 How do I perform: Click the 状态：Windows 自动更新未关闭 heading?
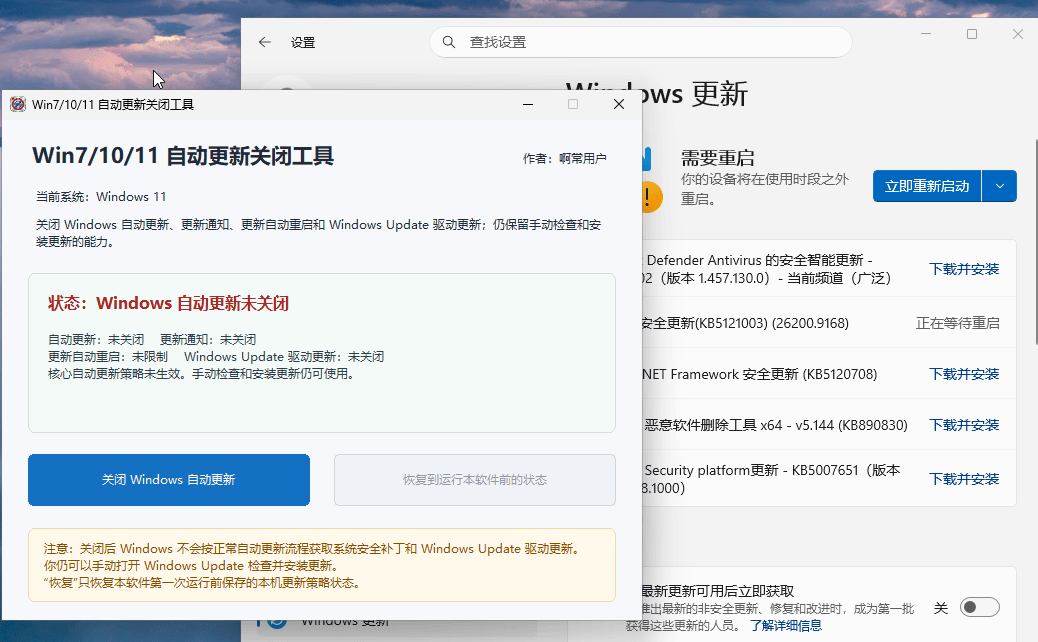point(168,303)
